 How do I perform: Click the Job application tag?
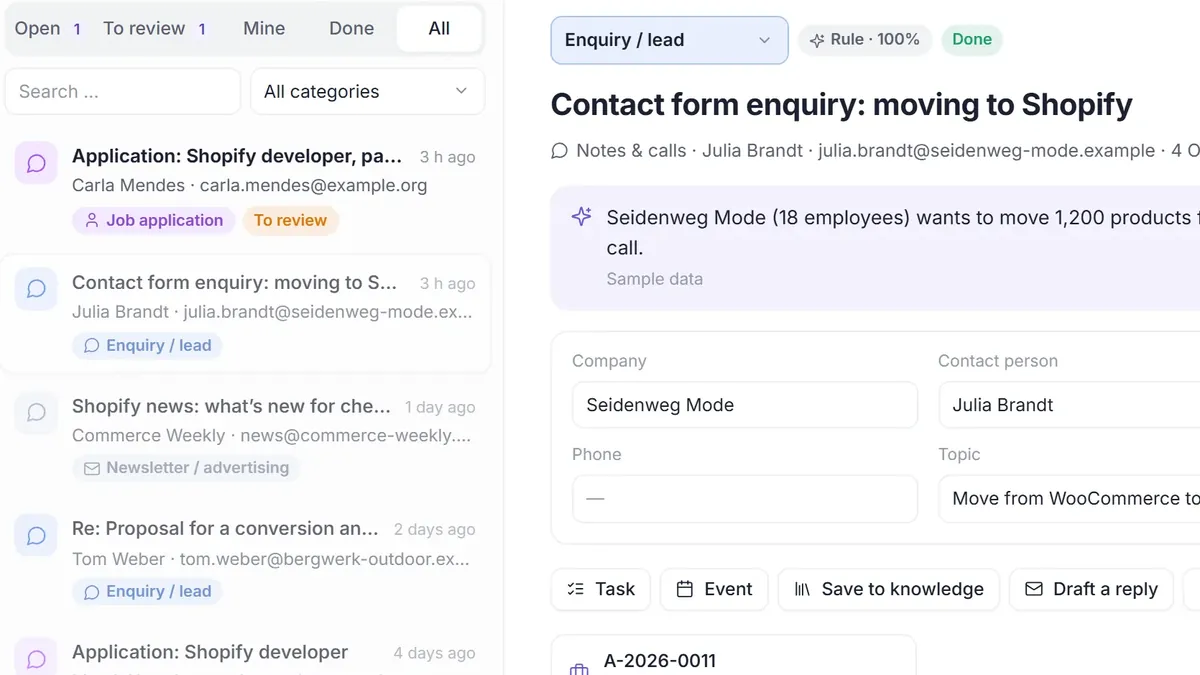154,220
